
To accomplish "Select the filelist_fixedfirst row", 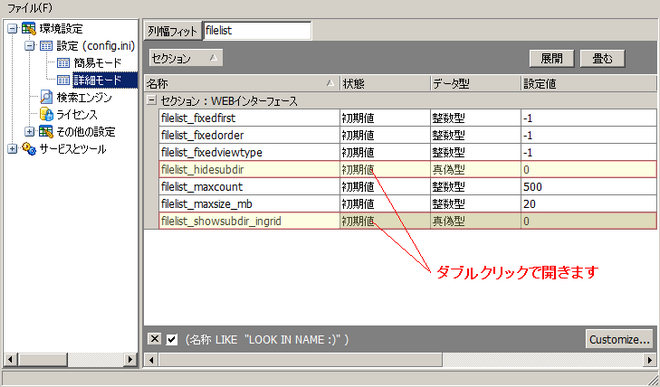I will click(407, 118).
